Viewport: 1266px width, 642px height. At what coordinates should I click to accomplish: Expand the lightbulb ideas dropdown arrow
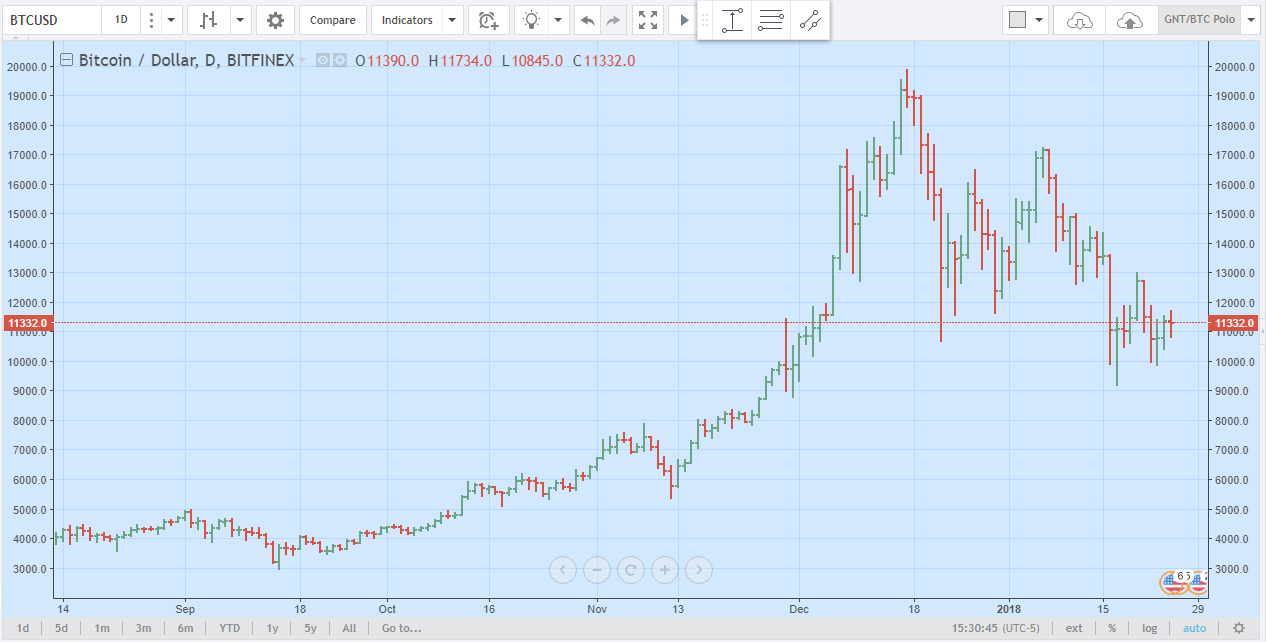point(559,20)
